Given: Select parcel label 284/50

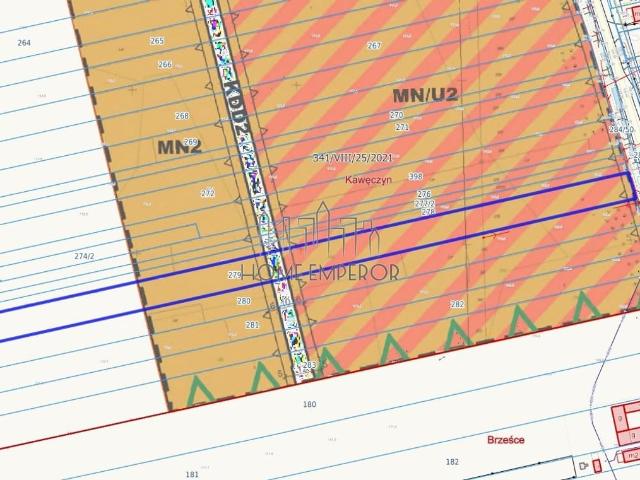Looking at the screenshot, I should 622,129.
